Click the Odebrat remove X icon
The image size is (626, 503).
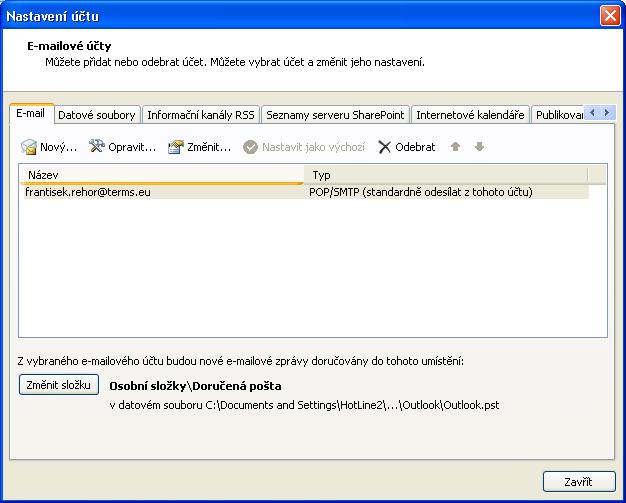(384, 147)
